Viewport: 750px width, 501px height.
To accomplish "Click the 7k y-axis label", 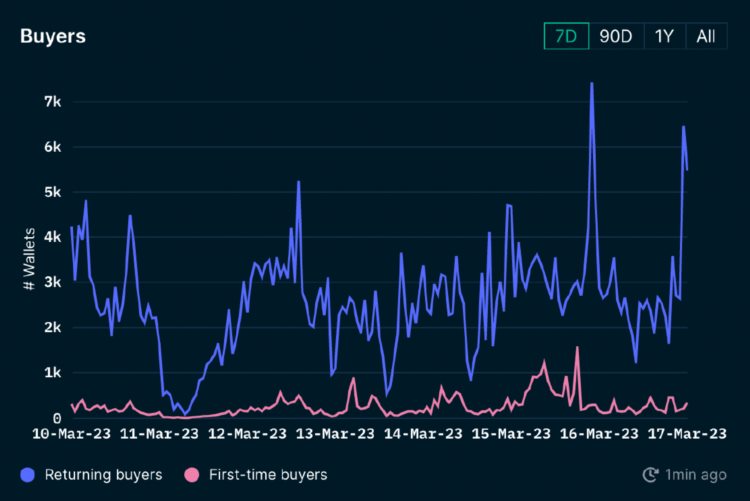I will click(52, 102).
